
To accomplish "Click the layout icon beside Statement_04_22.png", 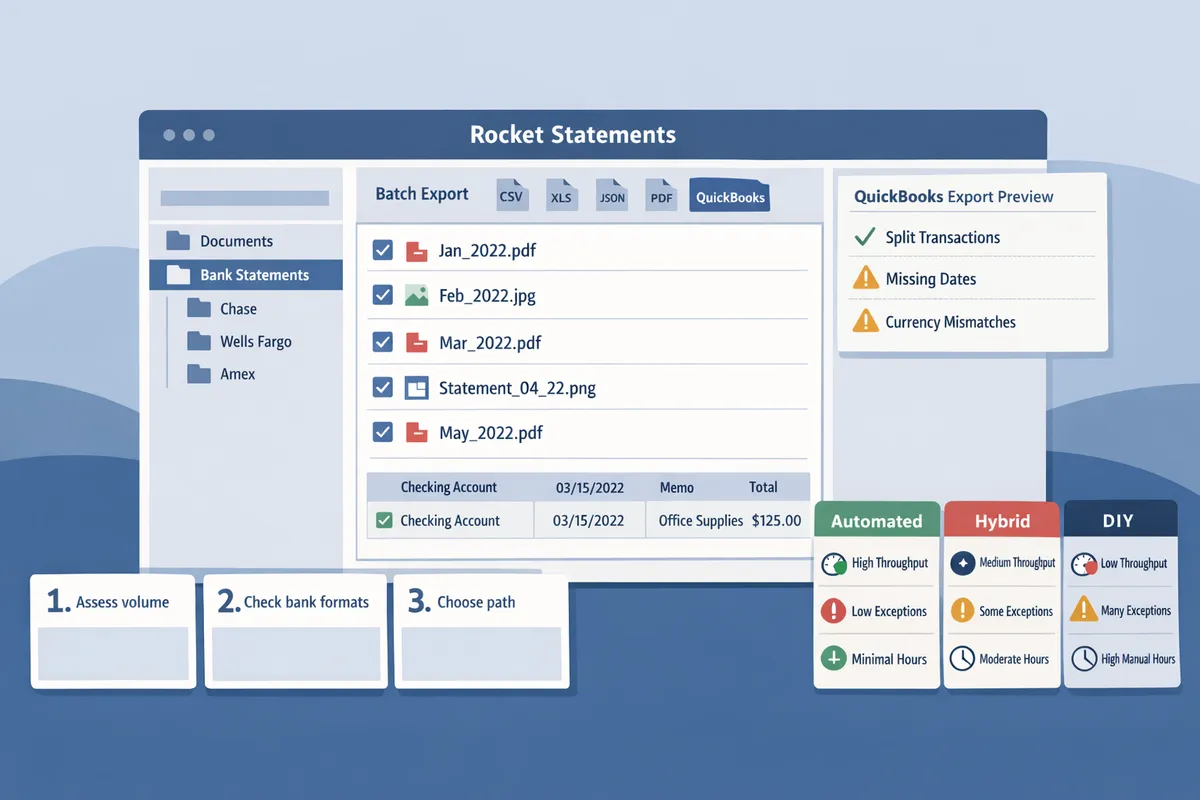I will tap(416, 387).
